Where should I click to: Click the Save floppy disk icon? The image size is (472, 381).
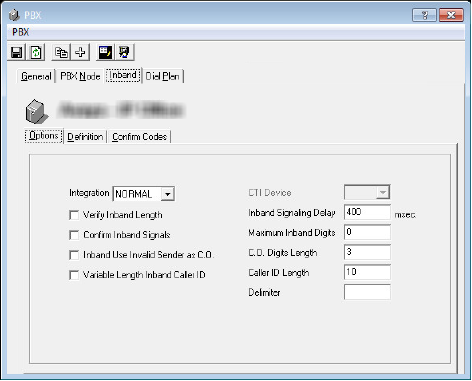click(16, 52)
